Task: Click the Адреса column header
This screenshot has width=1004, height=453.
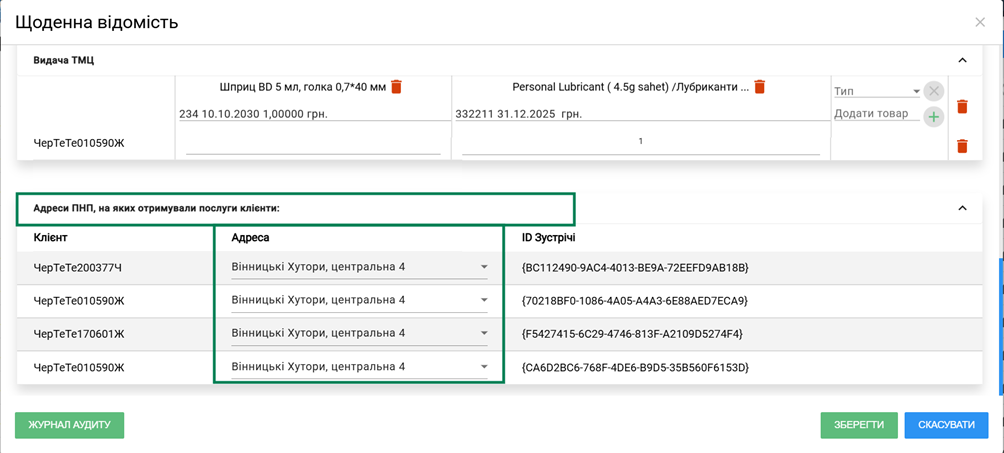Action: click(250, 238)
